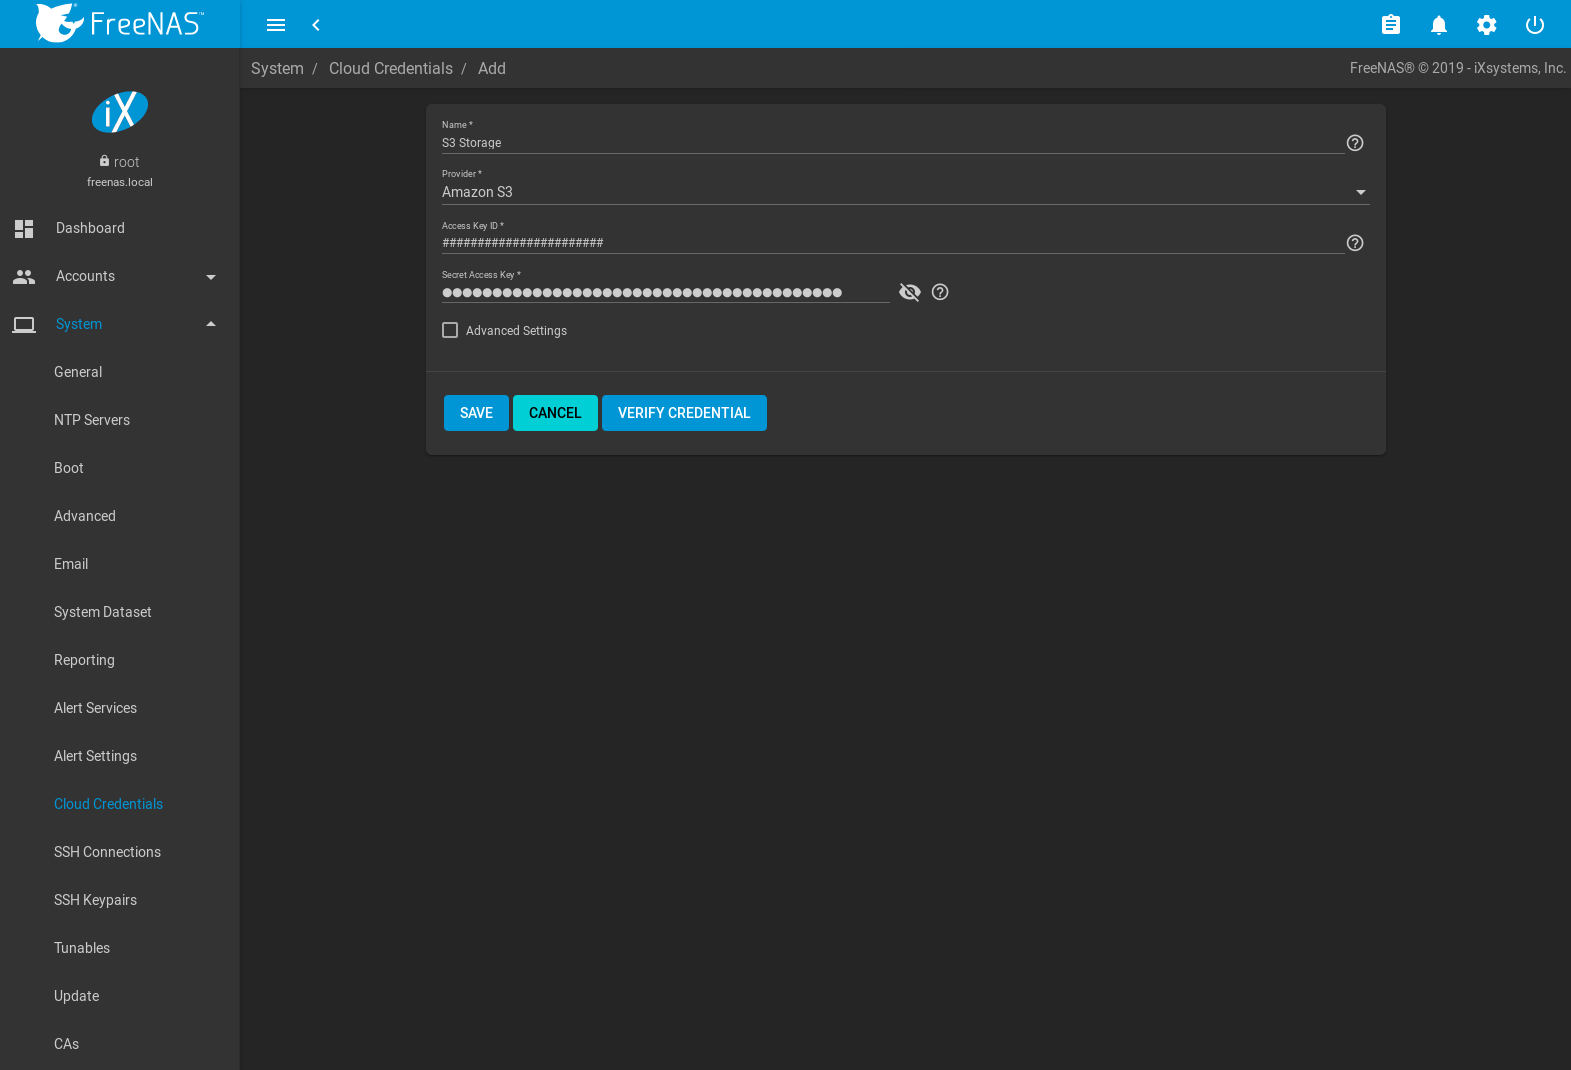Open alerts bell notifications

(1439, 25)
